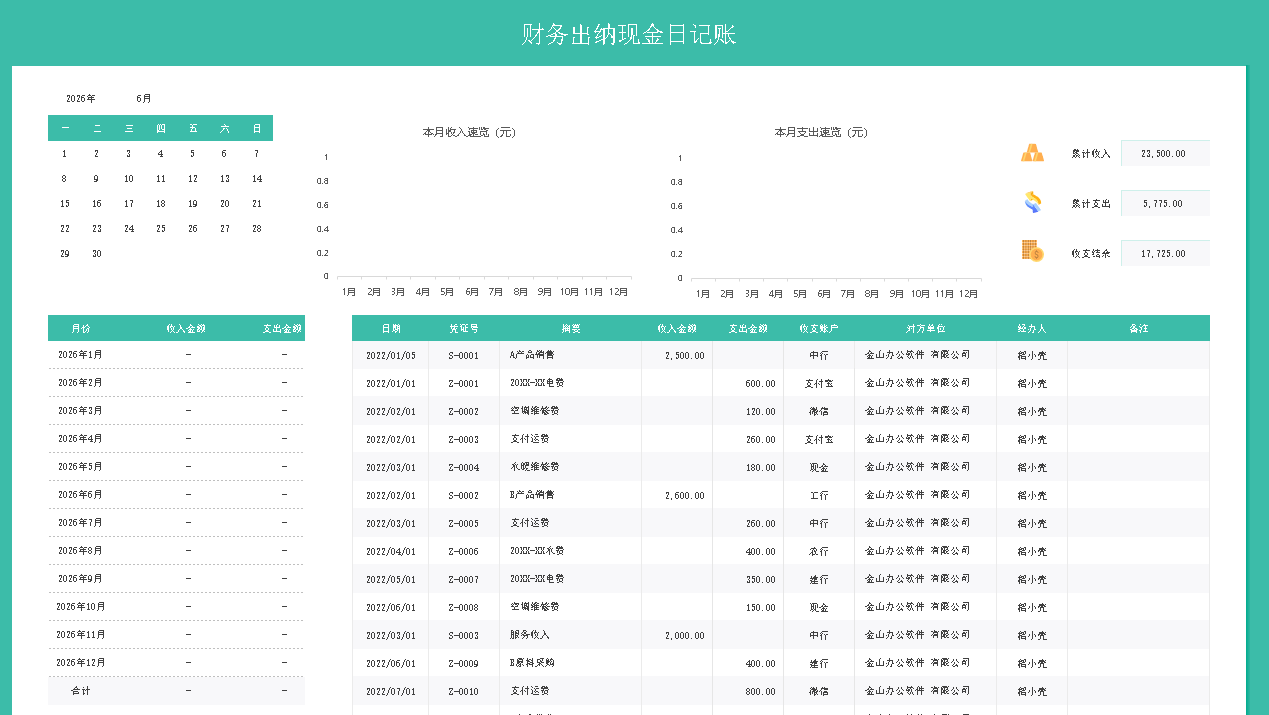Select voucher cell S-0001
This screenshot has height=715, width=1269.
point(463,355)
